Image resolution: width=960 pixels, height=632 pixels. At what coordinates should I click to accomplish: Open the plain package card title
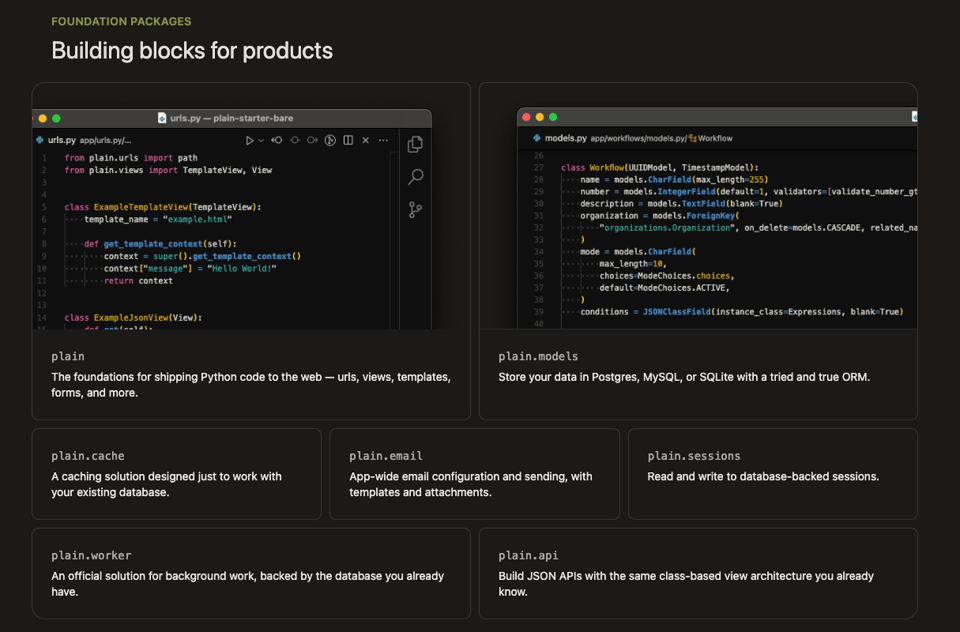tap(68, 356)
